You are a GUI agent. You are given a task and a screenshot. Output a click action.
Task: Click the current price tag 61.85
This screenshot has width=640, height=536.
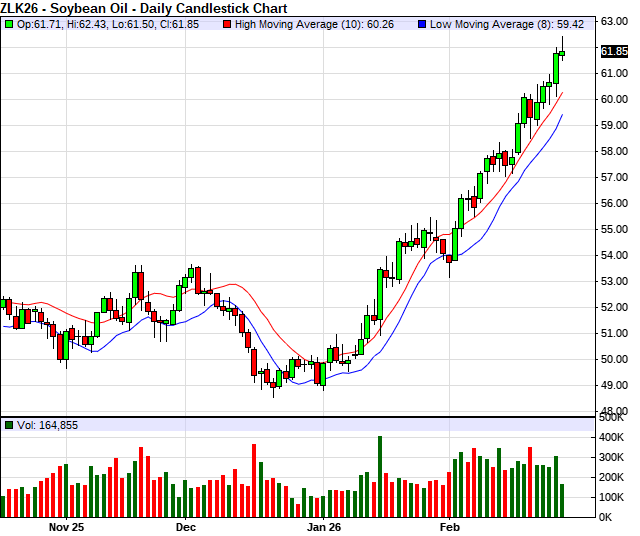614,51
